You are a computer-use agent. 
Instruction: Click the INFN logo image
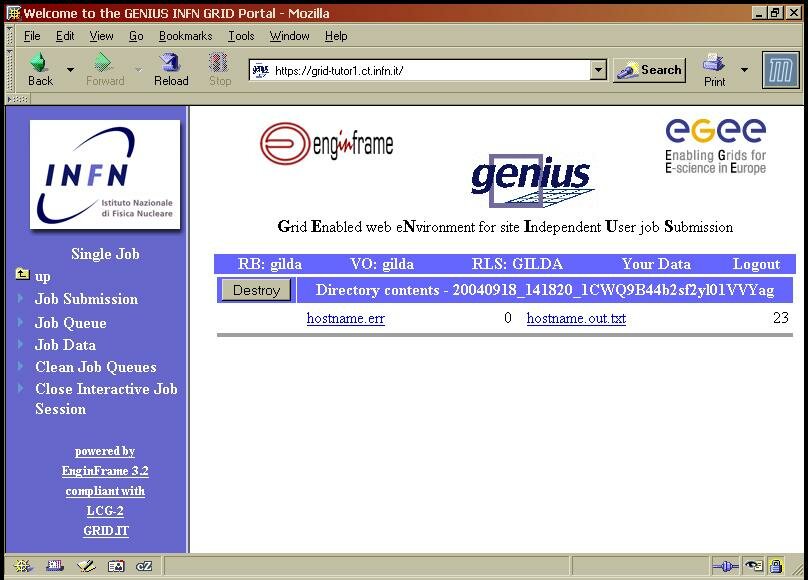point(105,174)
